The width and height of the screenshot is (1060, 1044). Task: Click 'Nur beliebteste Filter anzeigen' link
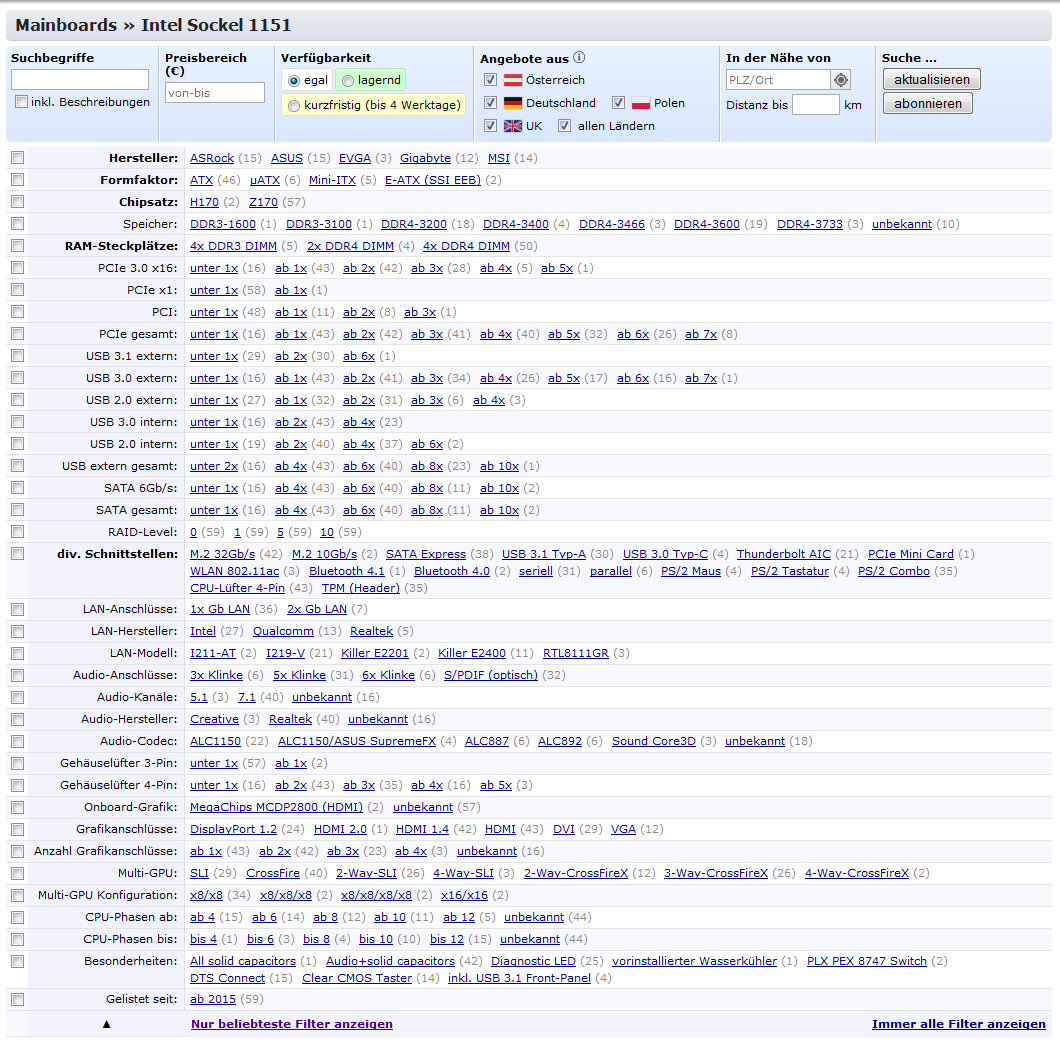pos(291,1024)
